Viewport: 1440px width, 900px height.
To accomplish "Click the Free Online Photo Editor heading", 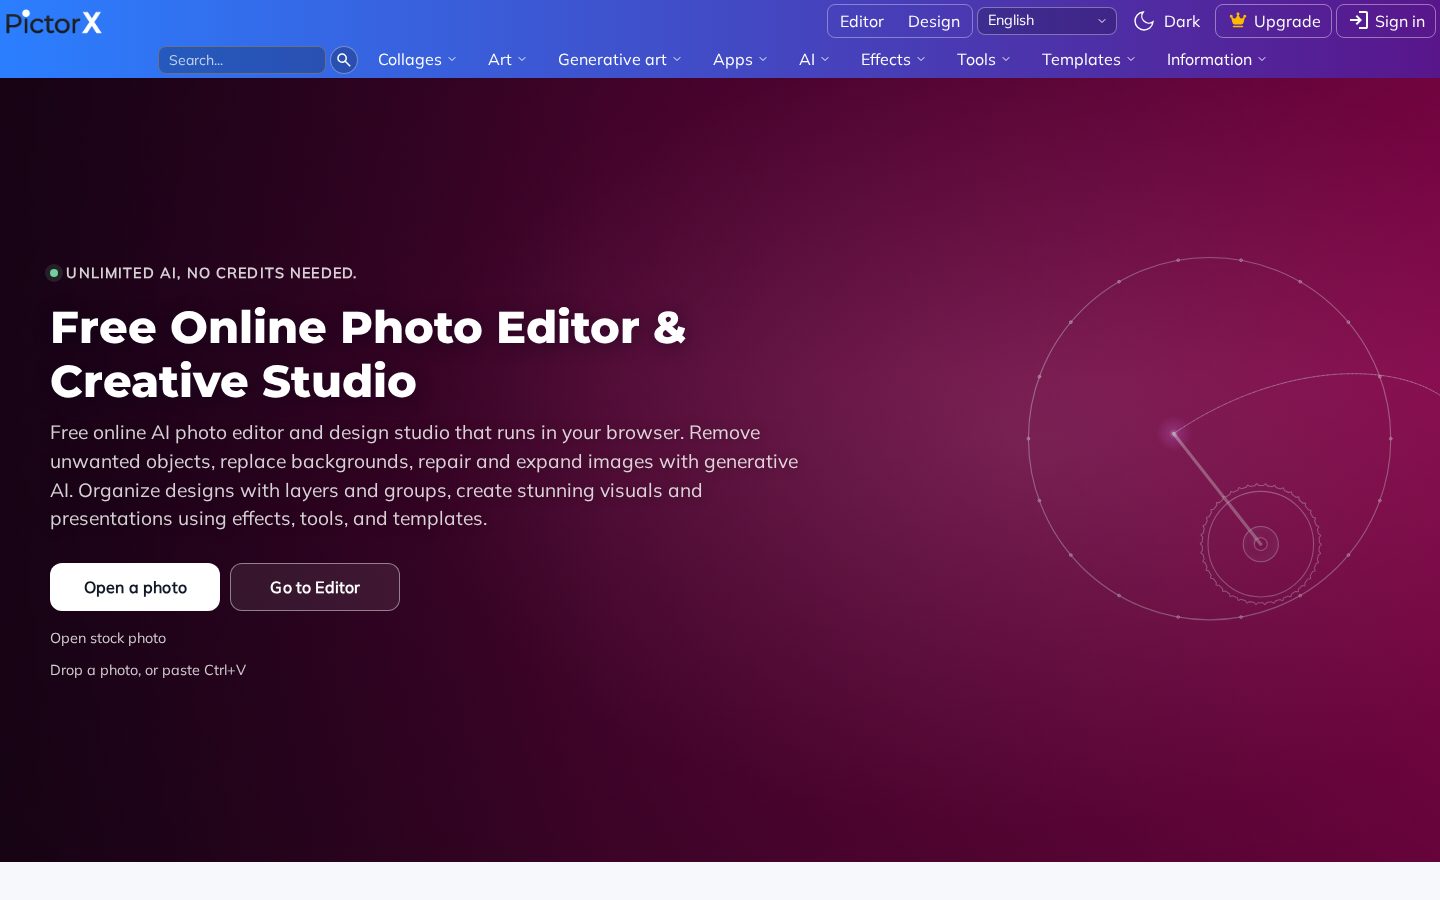I will (368, 354).
